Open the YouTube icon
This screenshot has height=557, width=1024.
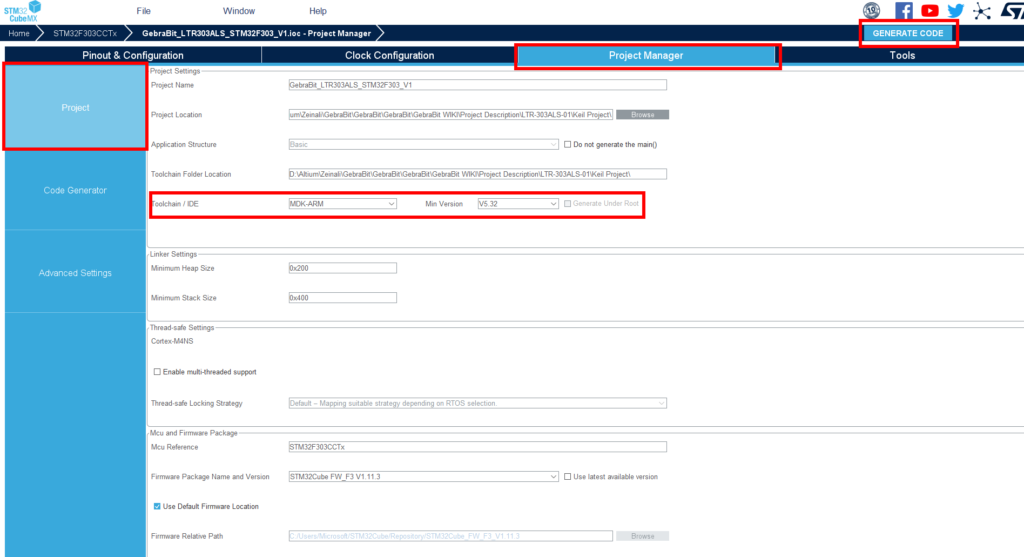[x=930, y=10]
